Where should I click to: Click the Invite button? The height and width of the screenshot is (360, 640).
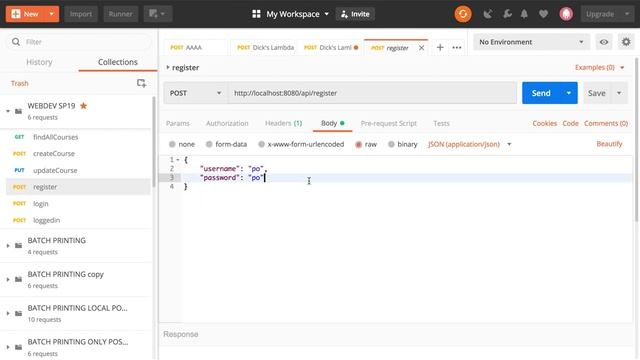355,14
